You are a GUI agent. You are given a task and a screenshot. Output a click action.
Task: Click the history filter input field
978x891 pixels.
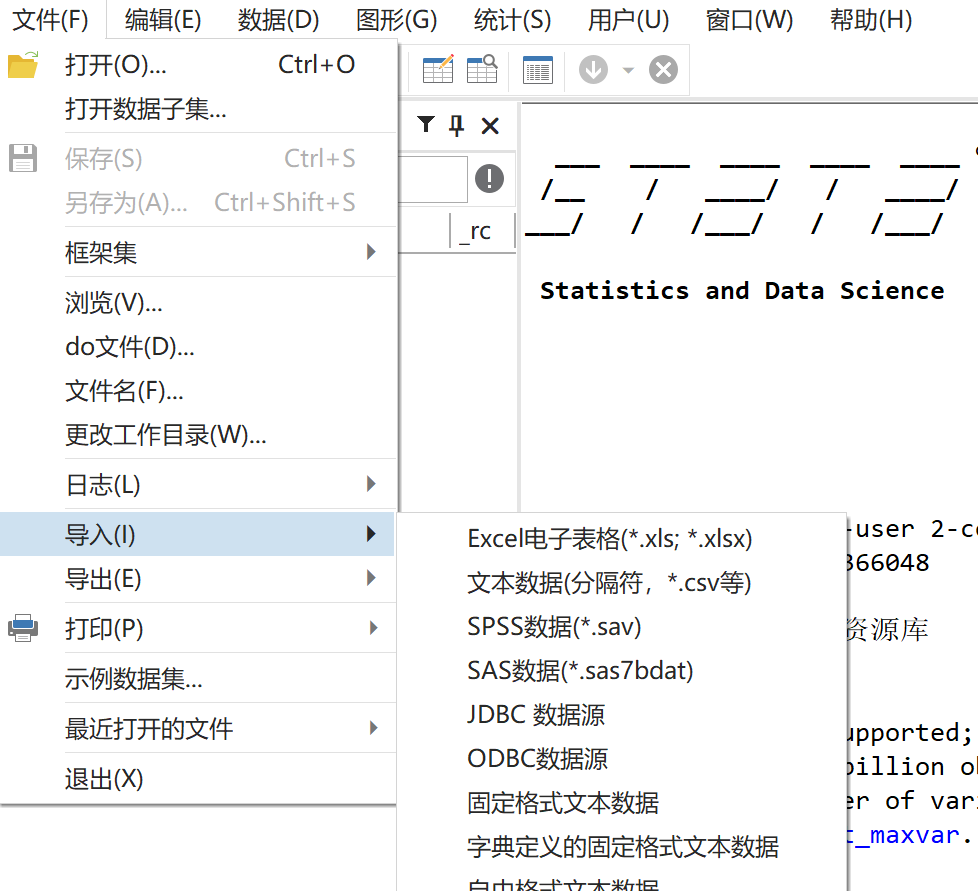point(433,179)
